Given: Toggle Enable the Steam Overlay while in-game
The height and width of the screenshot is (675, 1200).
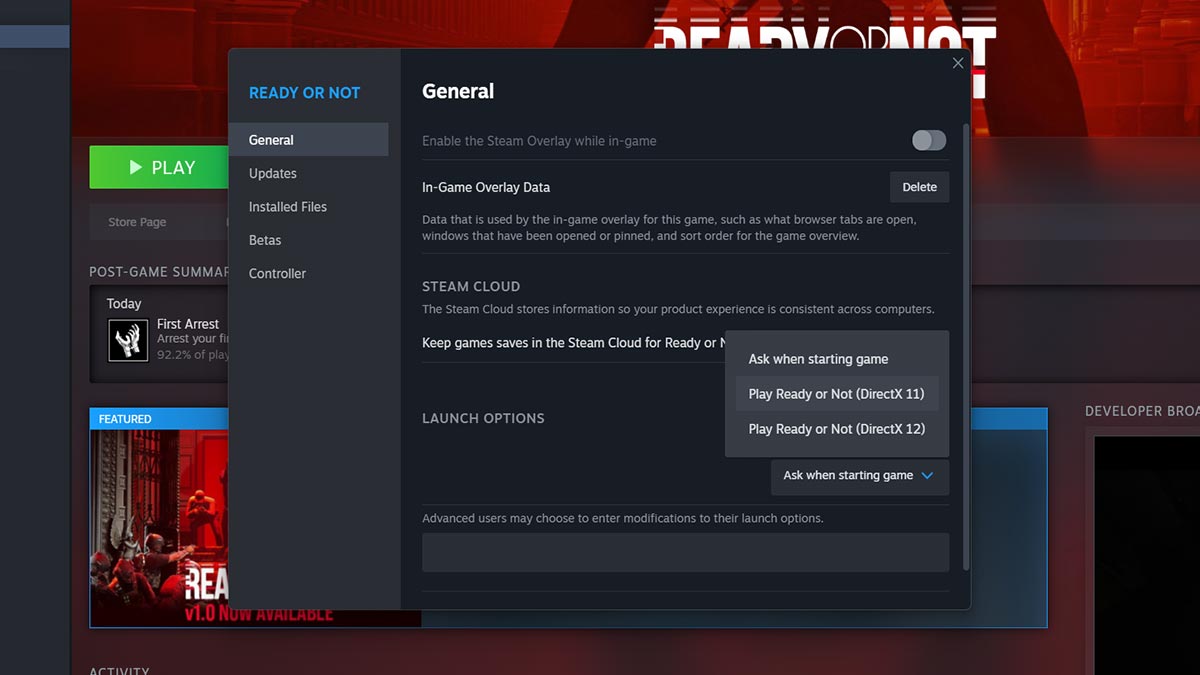Looking at the screenshot, I should [928, 141].
